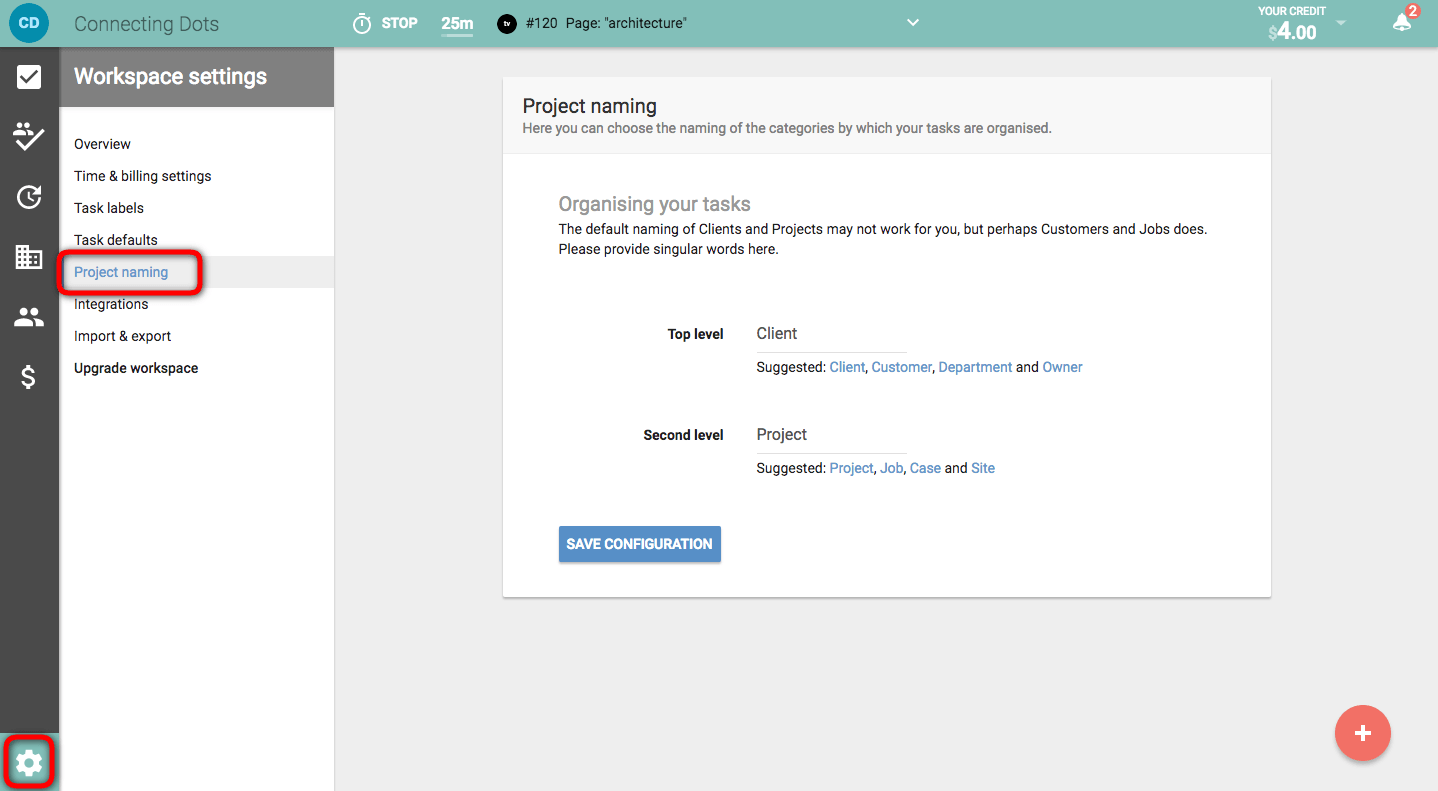Open Task labels settings

pos(109,208)
